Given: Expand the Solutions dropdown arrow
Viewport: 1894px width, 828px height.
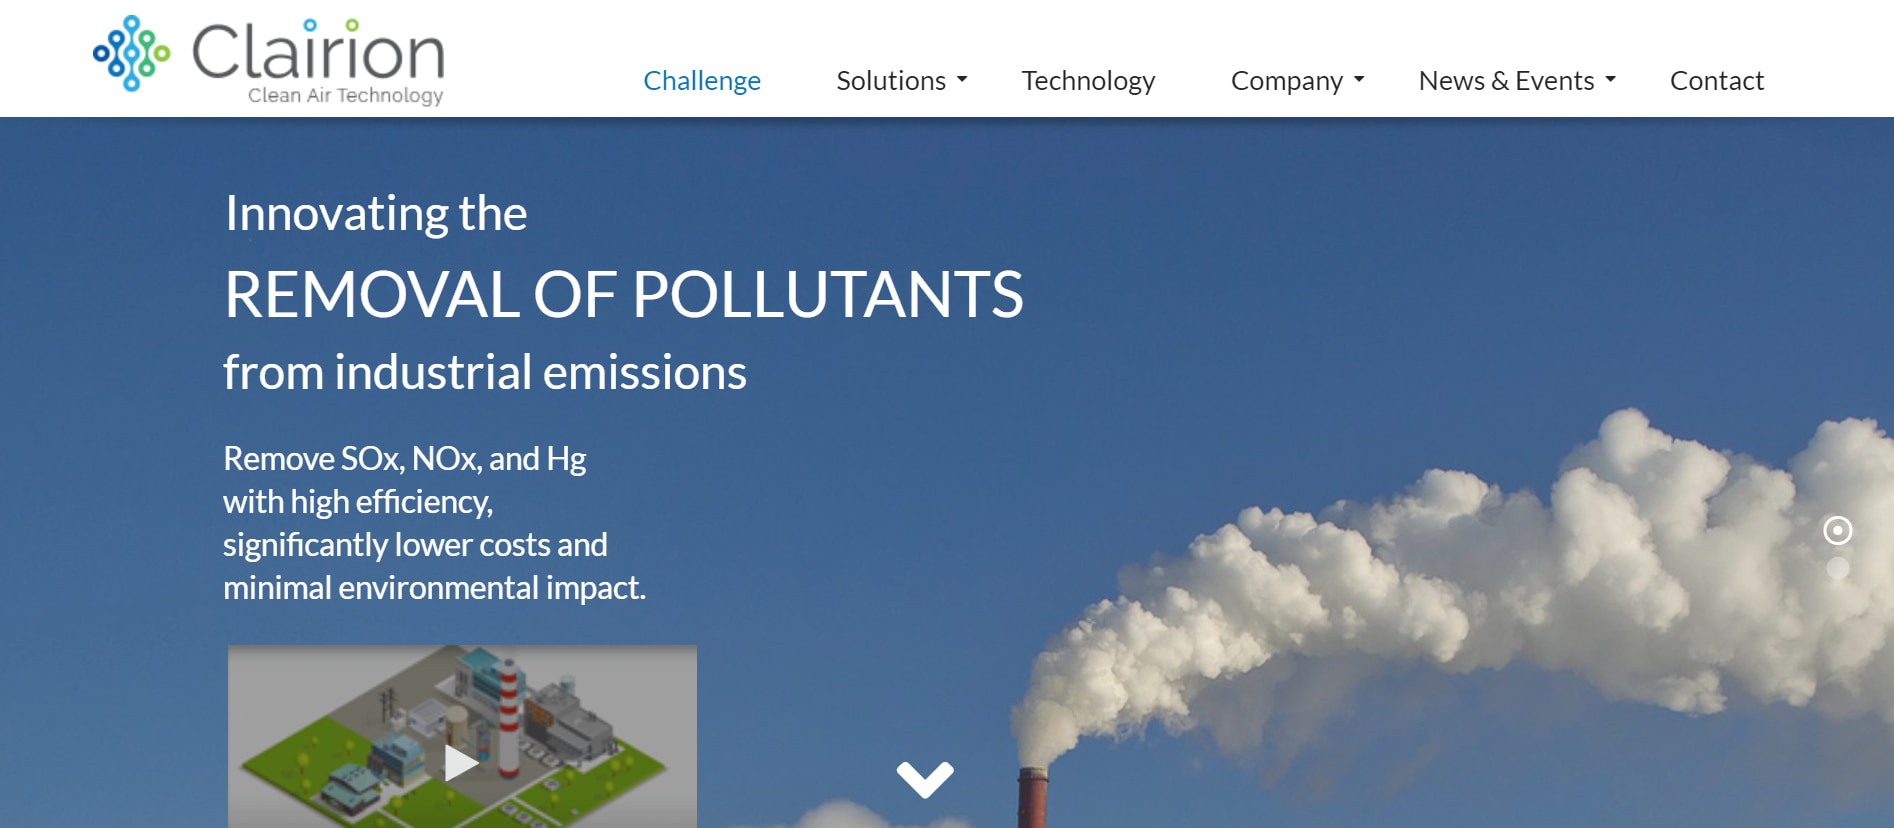Looking at the screenshot, I should click(962, 79).
